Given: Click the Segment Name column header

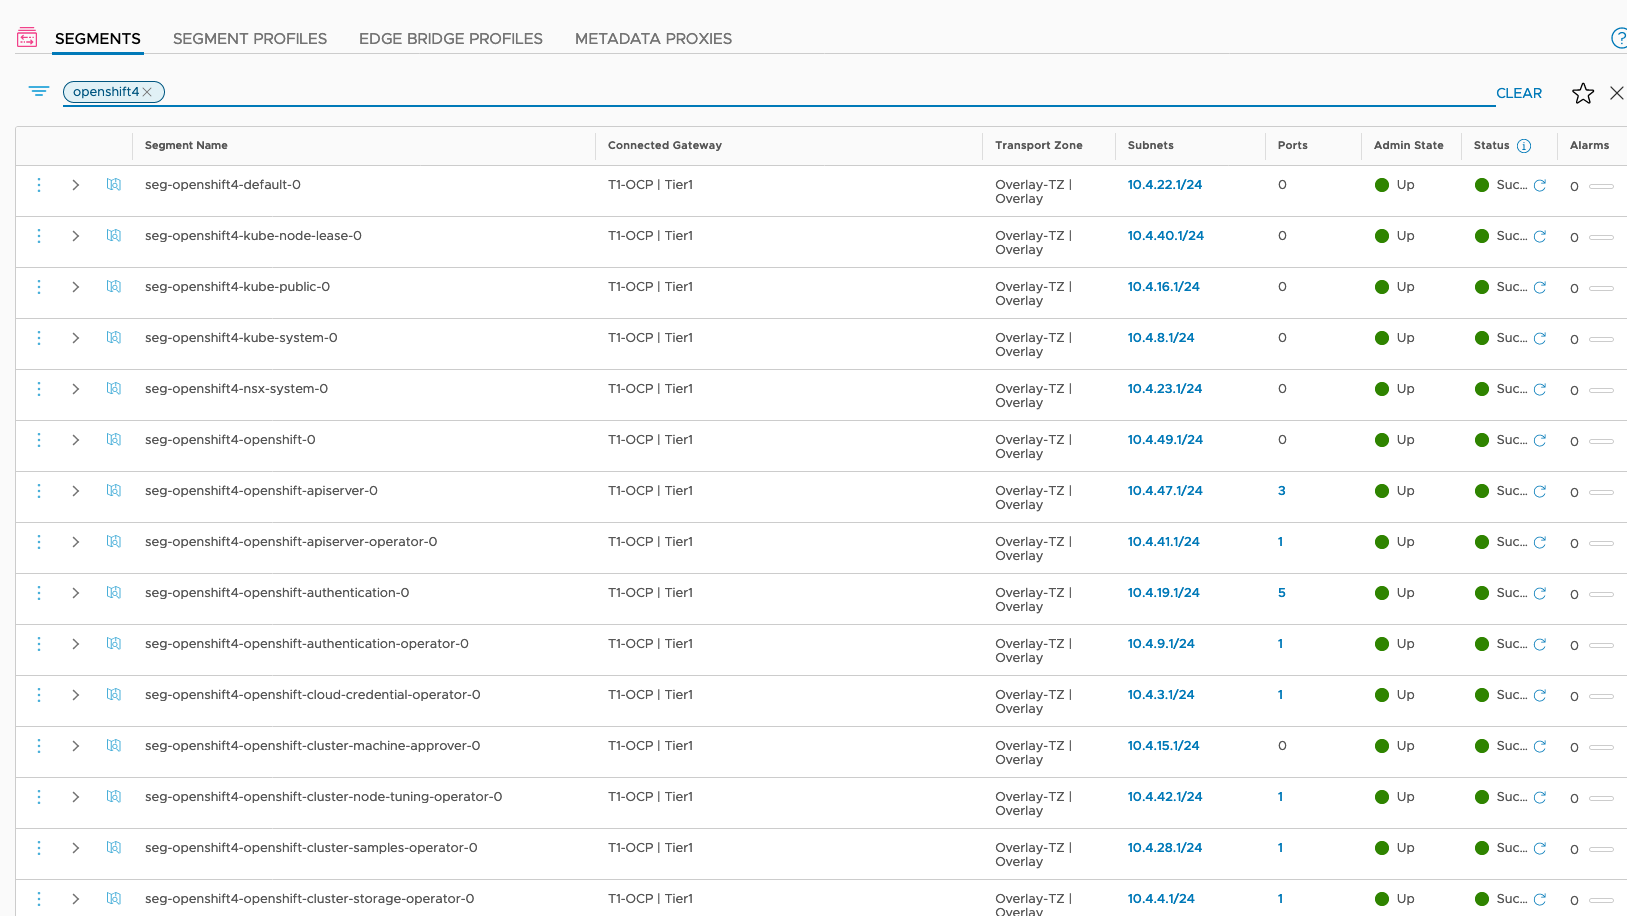Looking at the screenshot, I should (186, 146).
